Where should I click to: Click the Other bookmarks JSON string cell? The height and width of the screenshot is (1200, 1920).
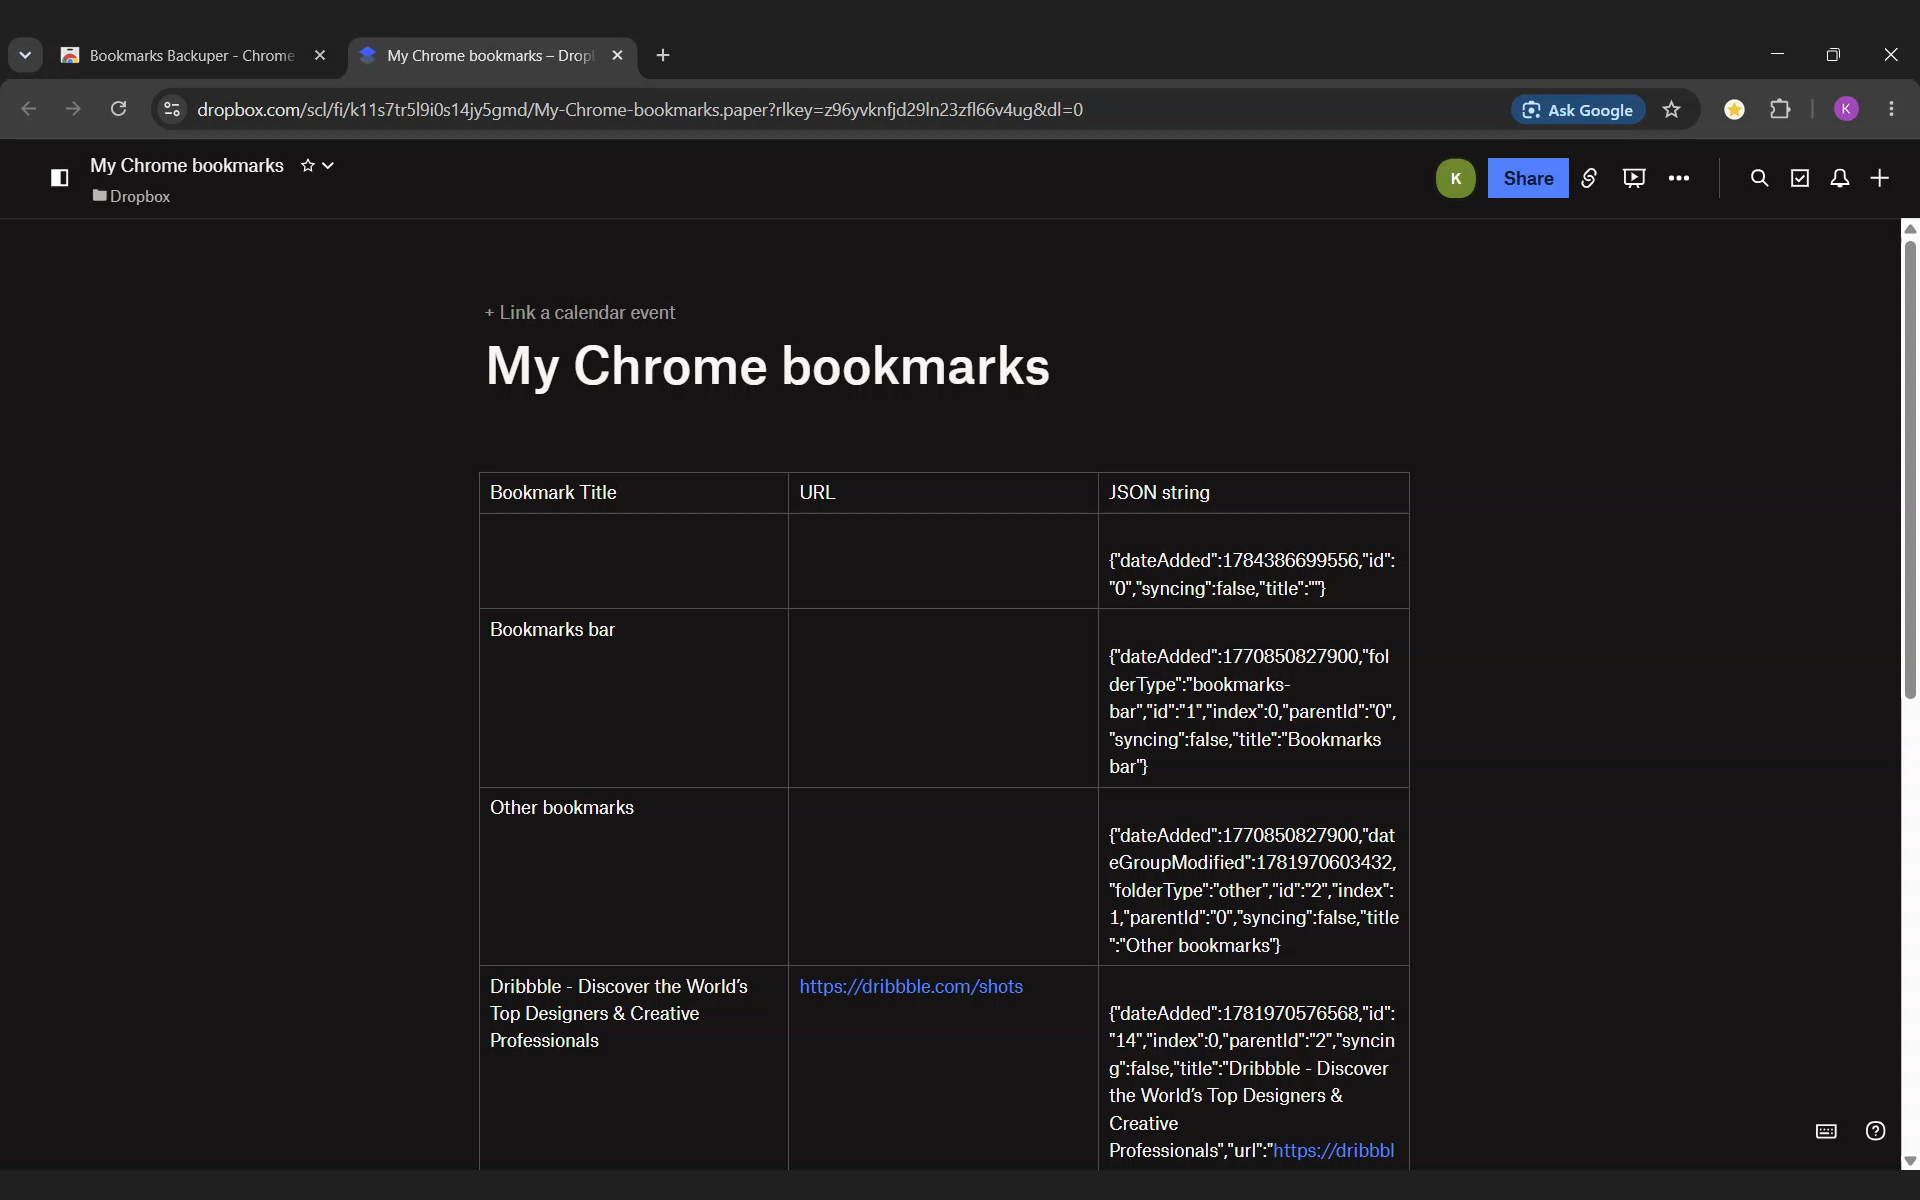(x=1254, y=877)
